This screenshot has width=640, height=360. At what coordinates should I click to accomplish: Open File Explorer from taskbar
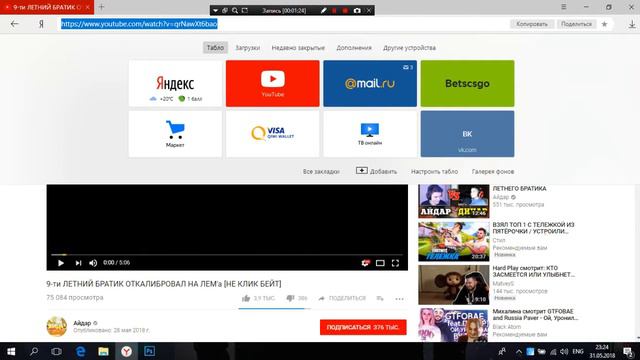point(103,351)
